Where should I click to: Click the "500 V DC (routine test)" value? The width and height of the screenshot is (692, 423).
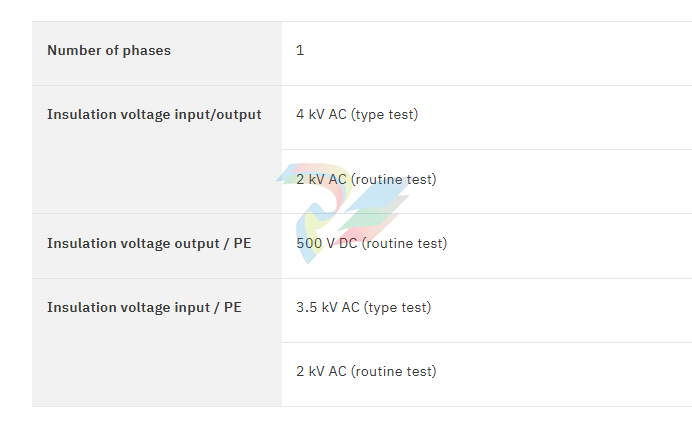[372, 243]
